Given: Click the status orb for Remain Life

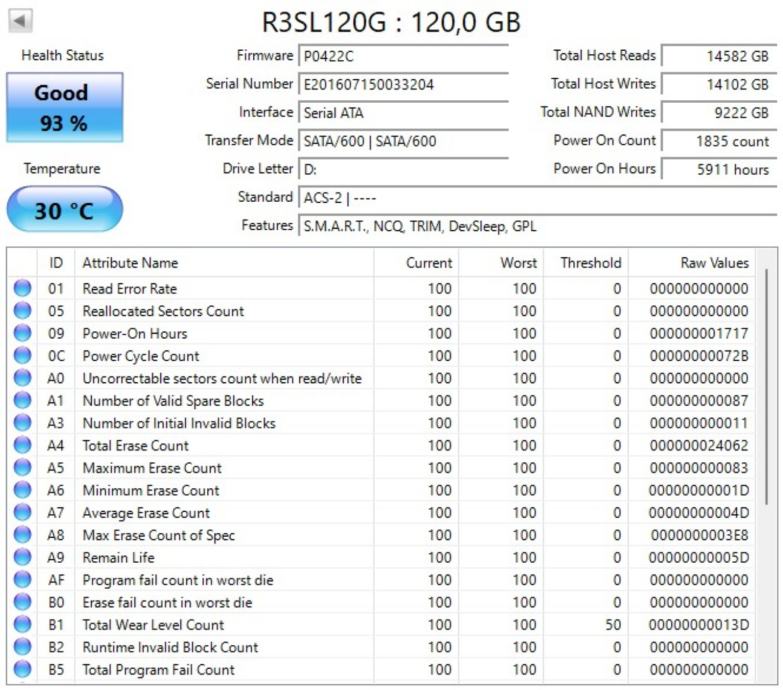Looking at the screenshot, I should 22,557.
